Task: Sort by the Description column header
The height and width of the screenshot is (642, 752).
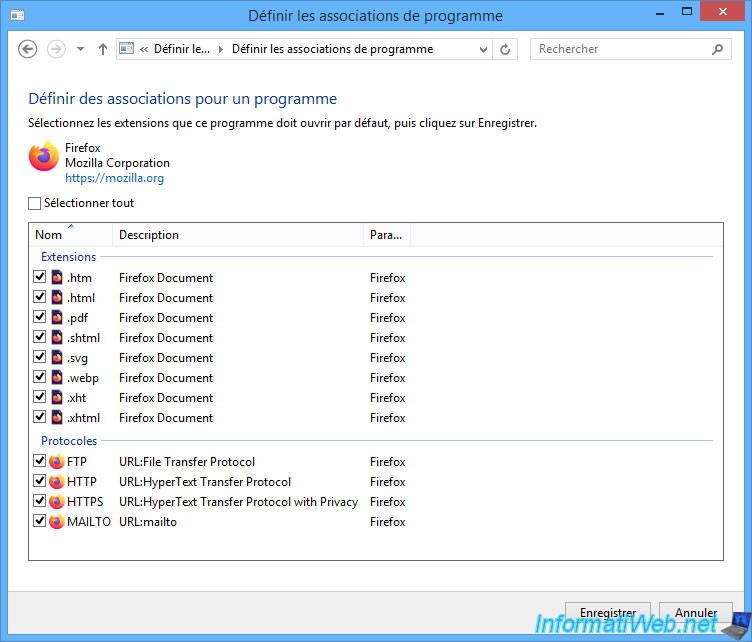Action: pos(238,235)
